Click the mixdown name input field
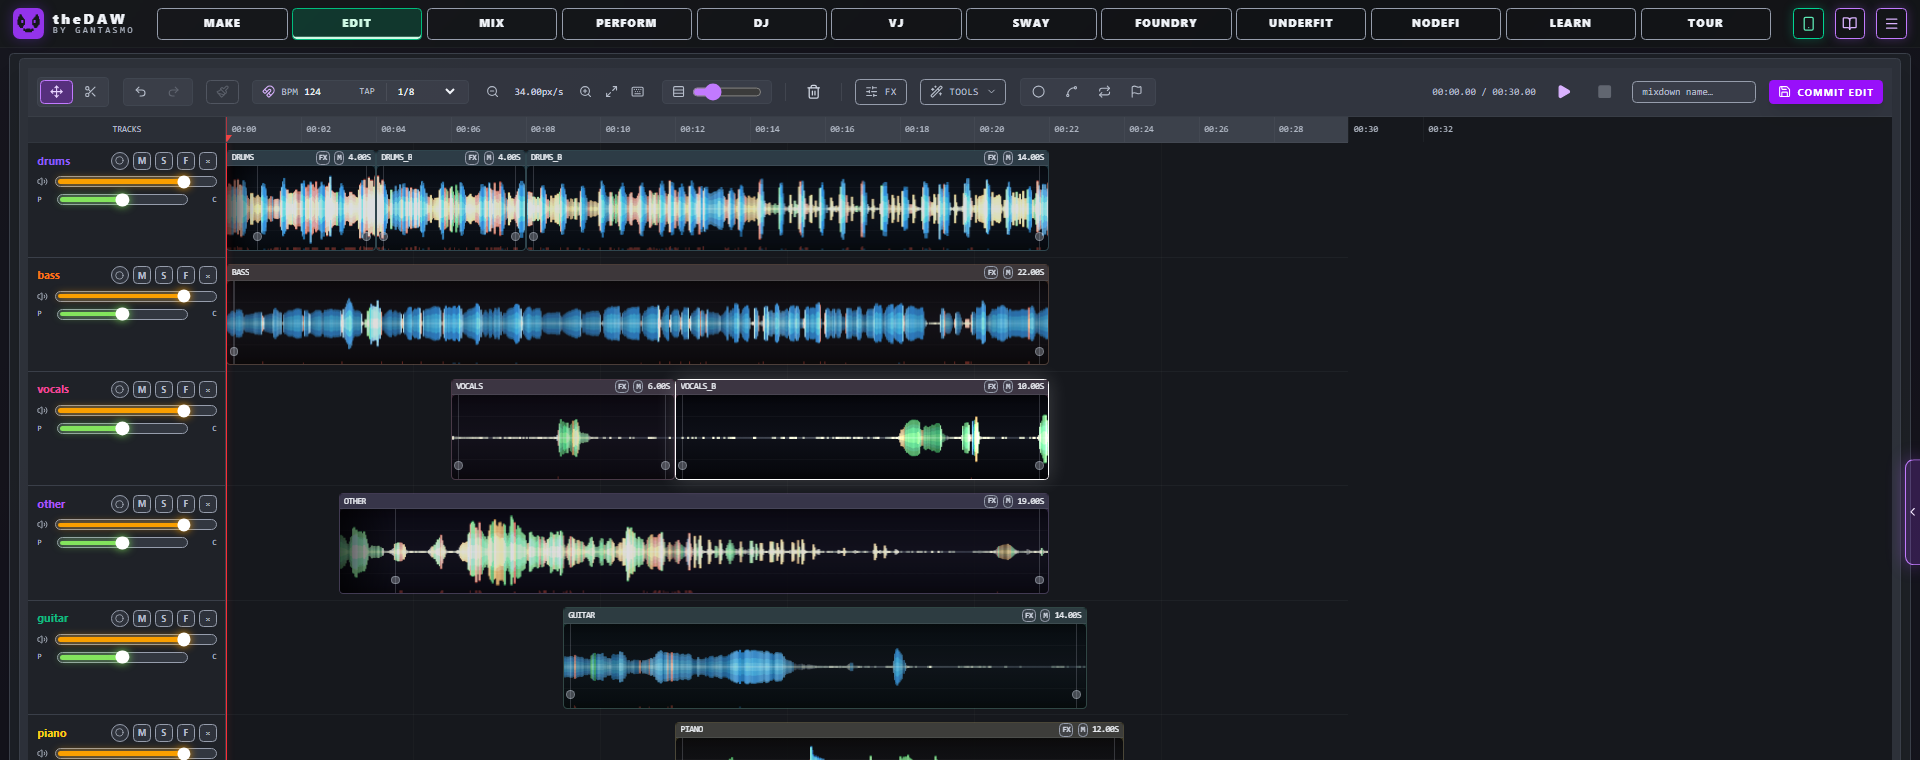 [x=1694, y=92]
